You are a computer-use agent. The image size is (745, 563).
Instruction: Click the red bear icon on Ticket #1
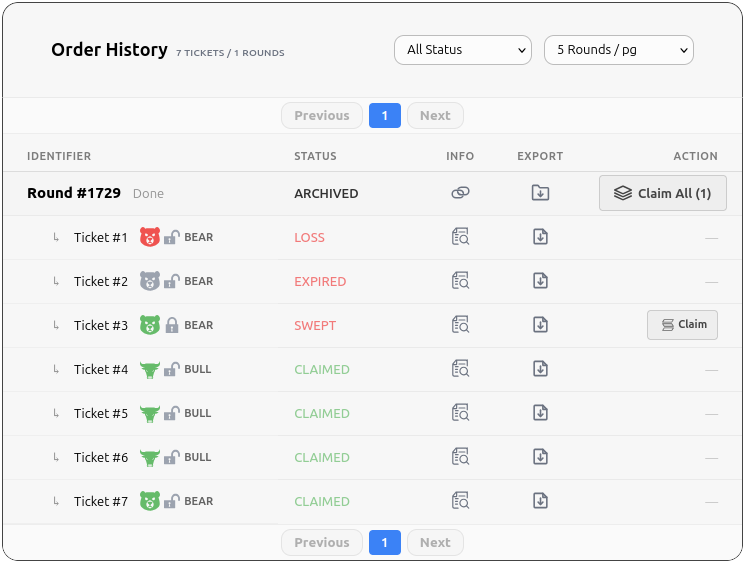tap(150, 237)
